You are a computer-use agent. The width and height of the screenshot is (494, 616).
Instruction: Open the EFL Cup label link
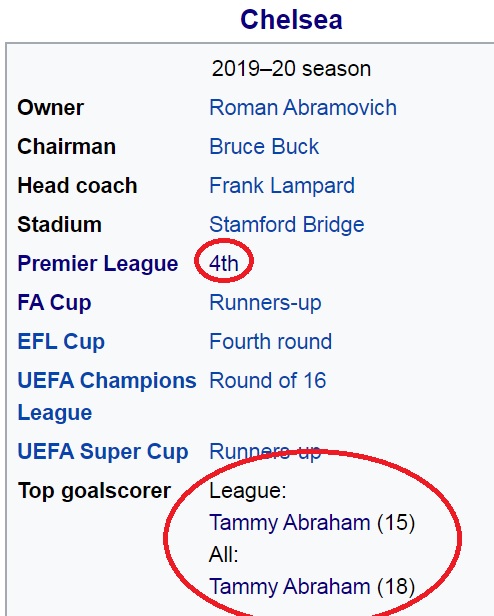click(x=61, y=341)
